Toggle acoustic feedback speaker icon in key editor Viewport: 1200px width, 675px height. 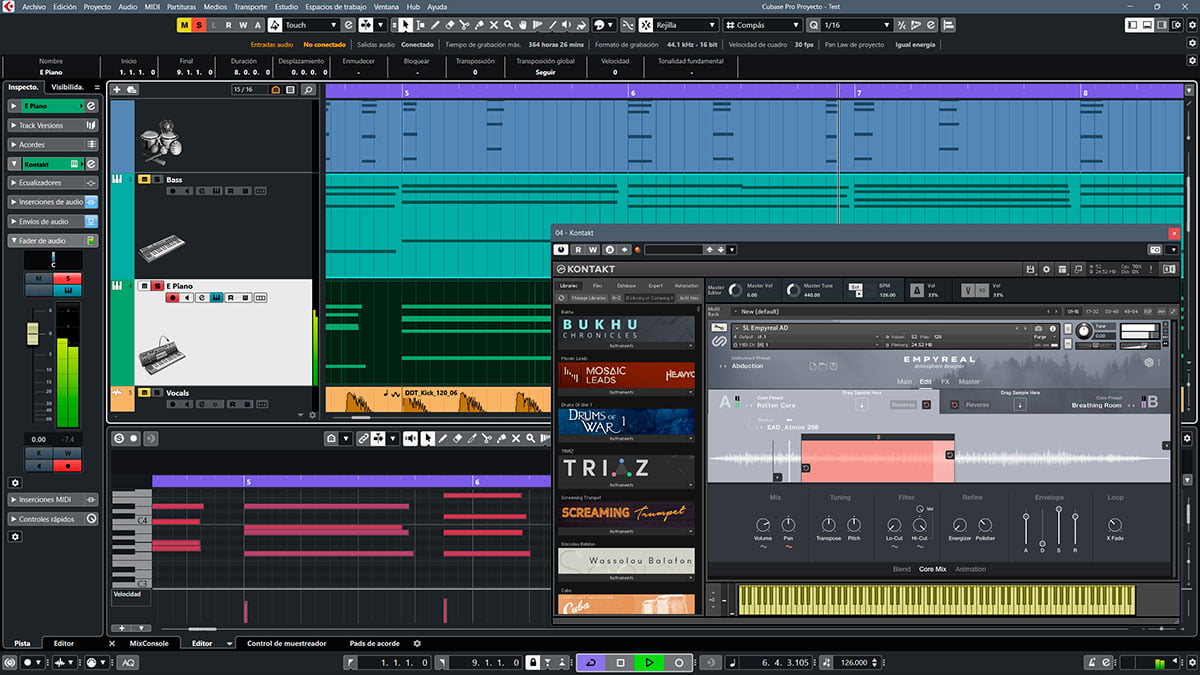point(410,439)
